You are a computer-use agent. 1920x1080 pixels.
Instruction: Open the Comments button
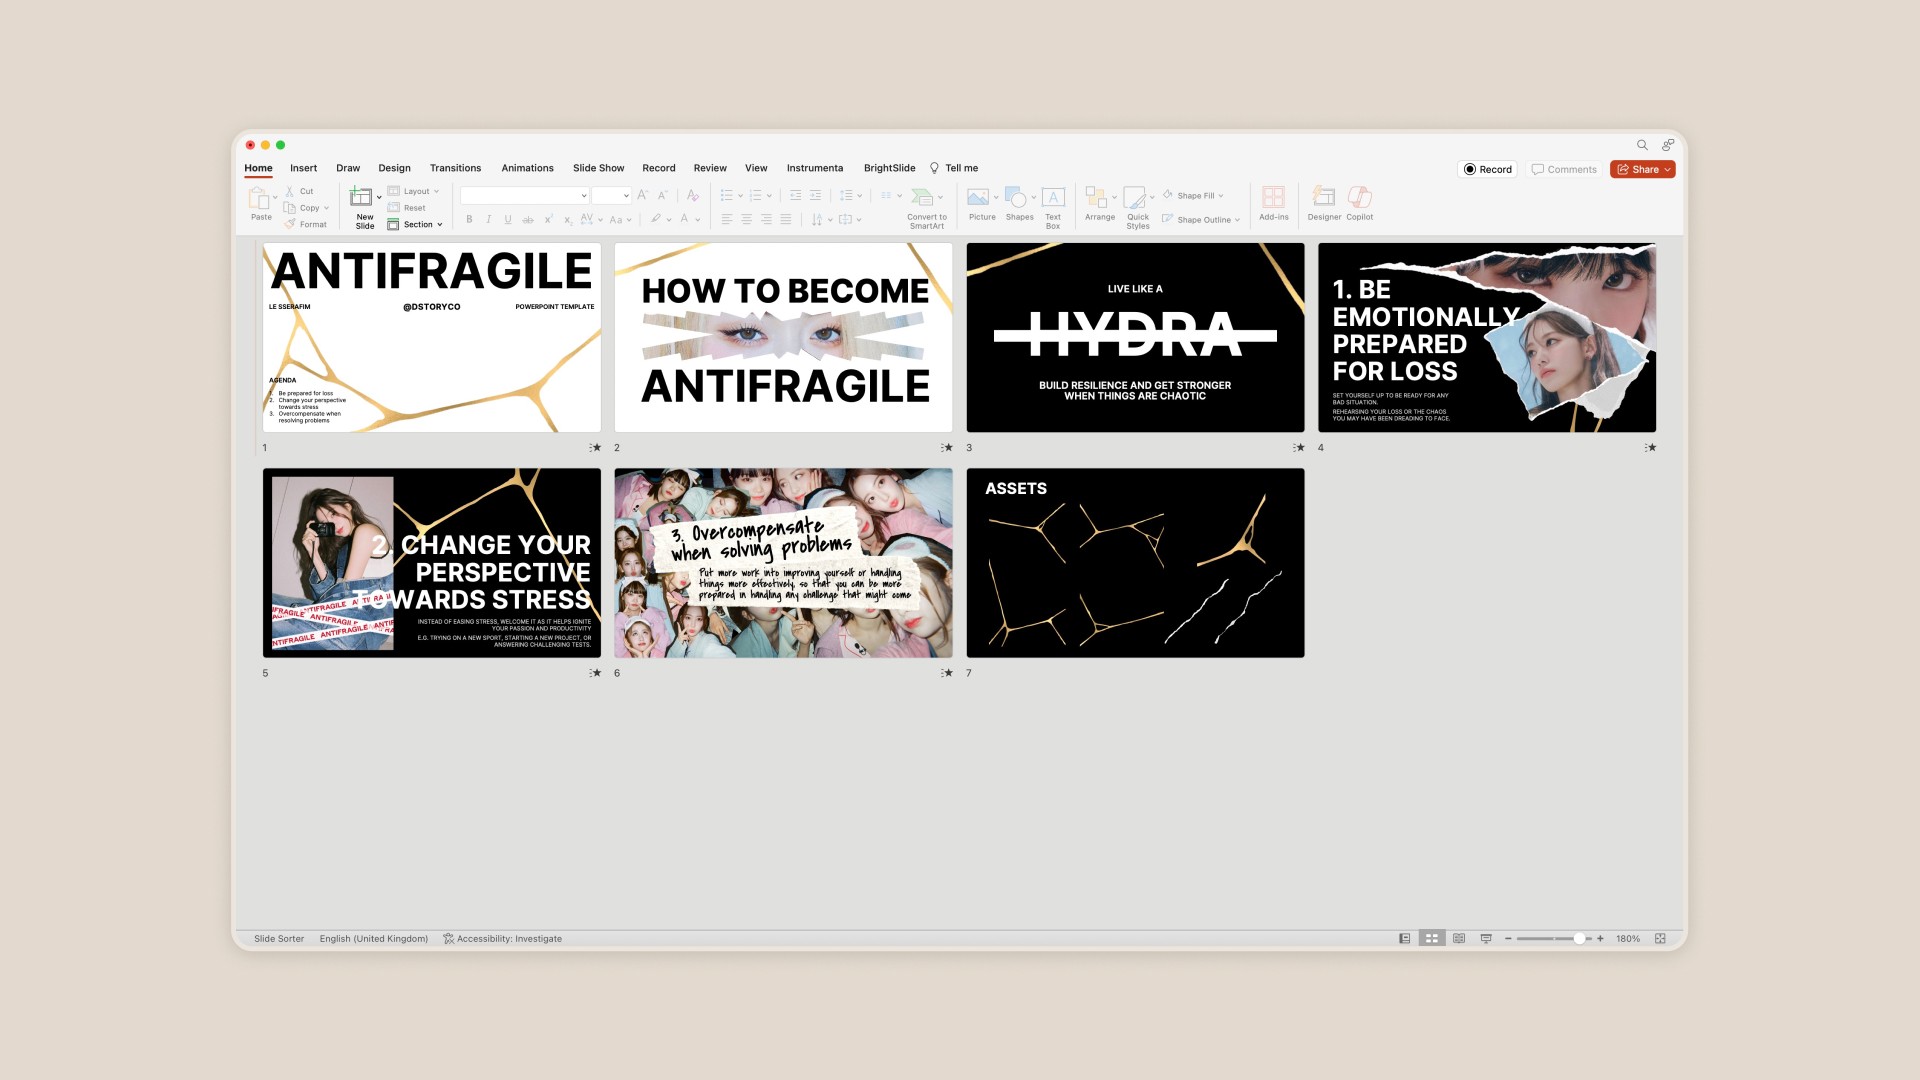coord(1564,170)
